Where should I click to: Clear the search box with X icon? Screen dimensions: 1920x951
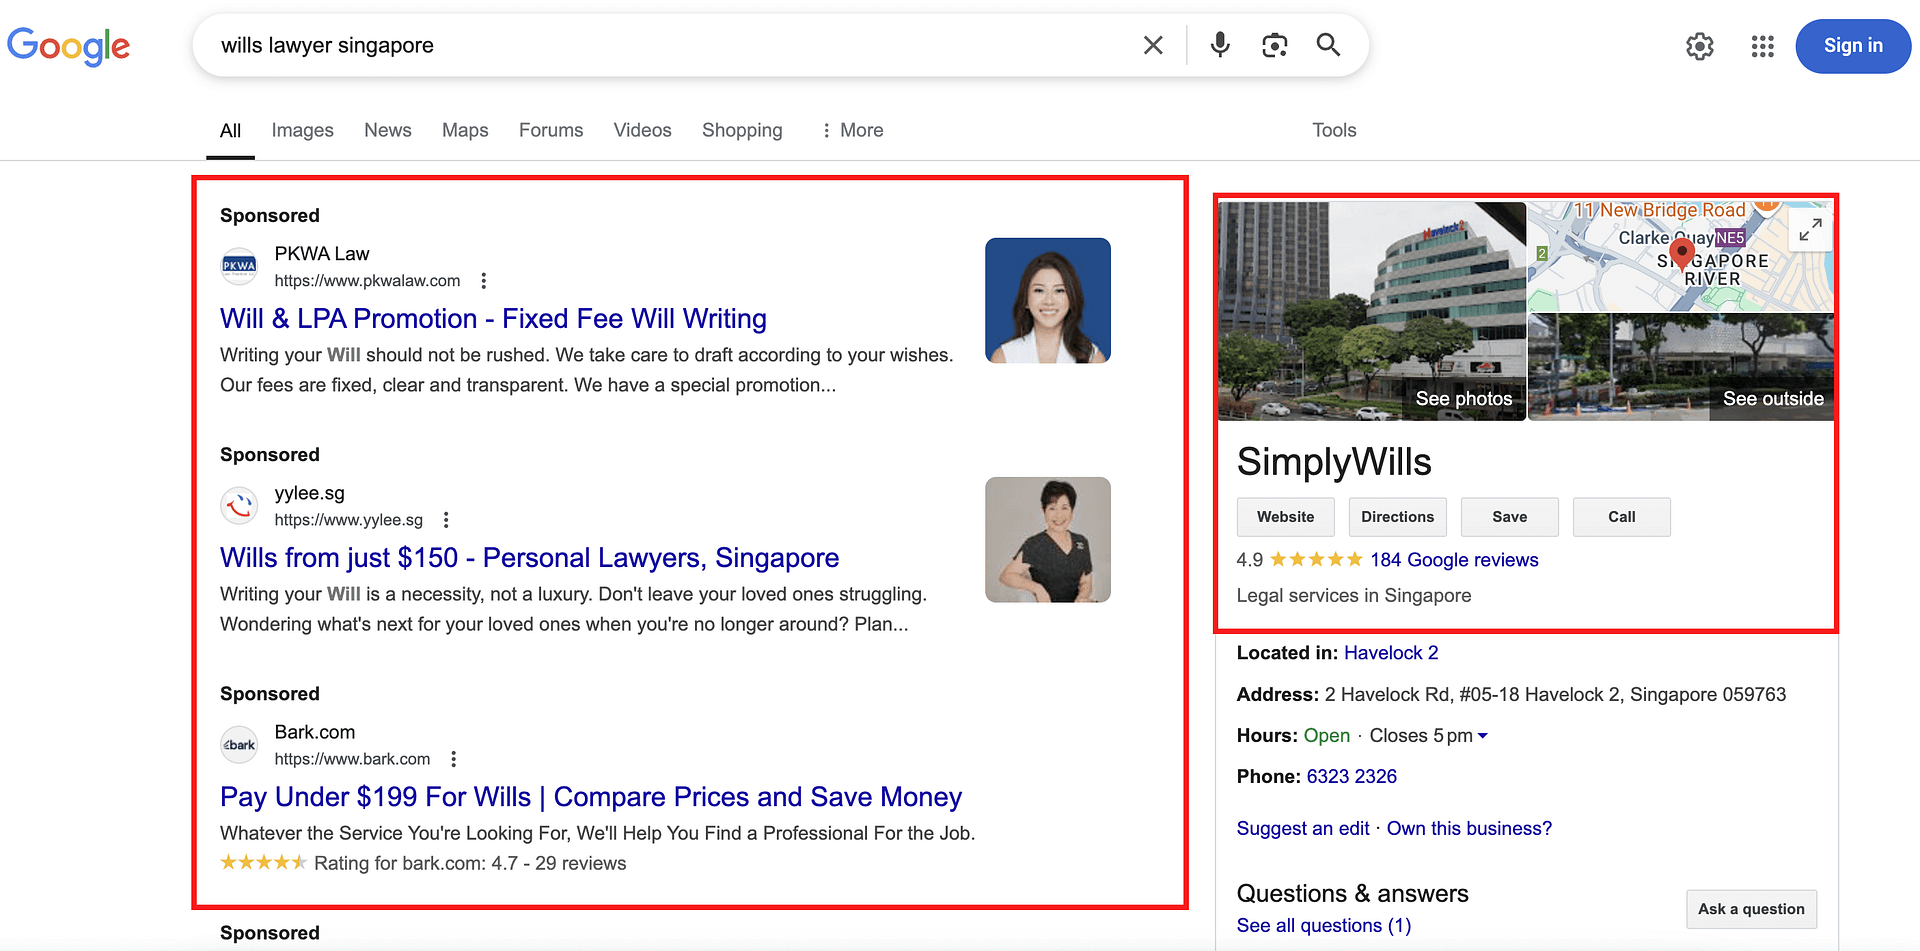[1153, 45]
